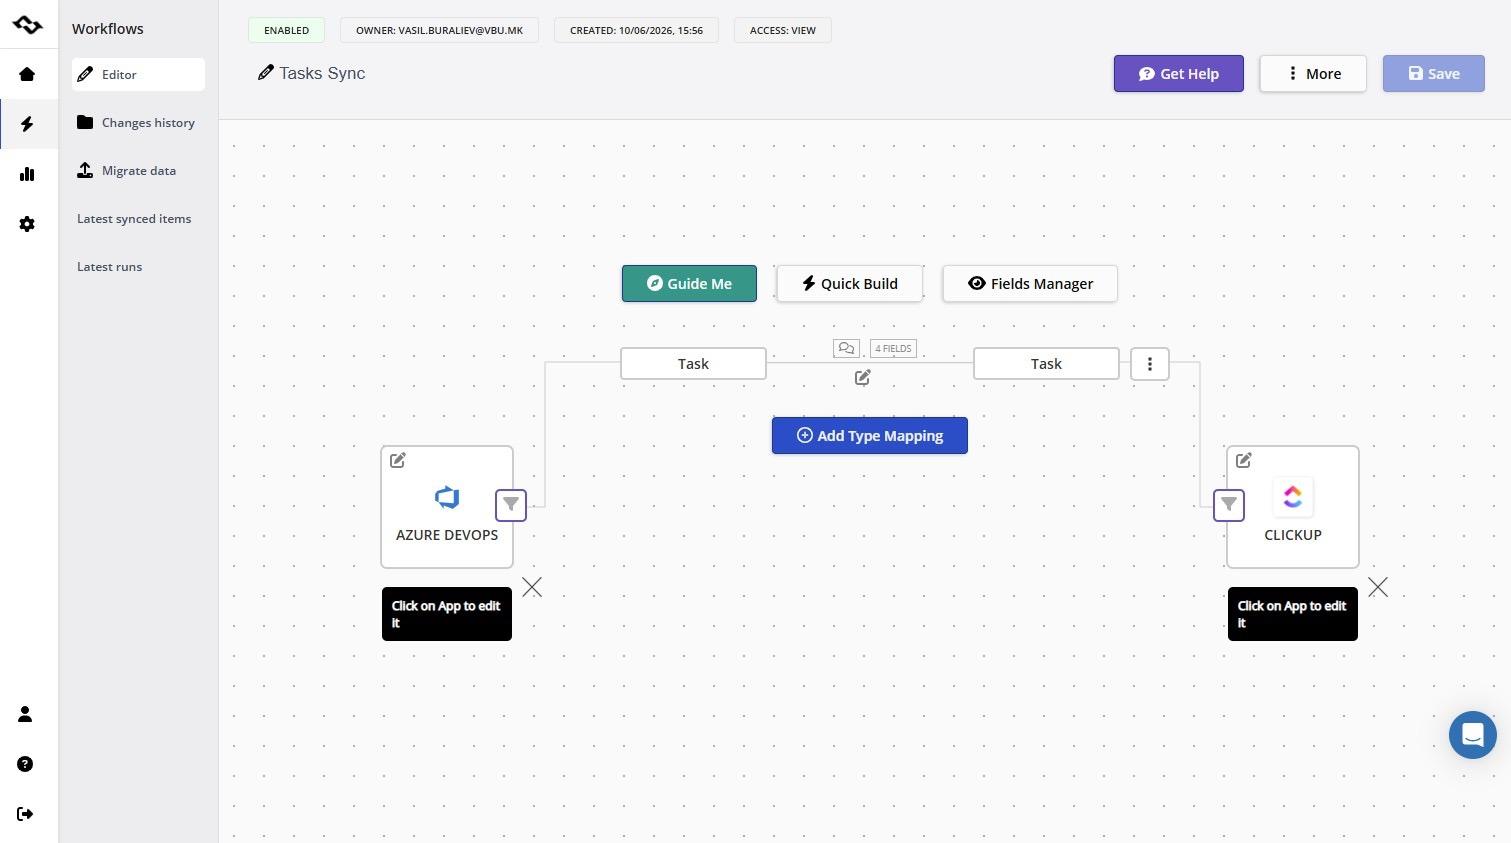
Task: Select Editor in the Workflows menu
Action: tap(138, 74)
